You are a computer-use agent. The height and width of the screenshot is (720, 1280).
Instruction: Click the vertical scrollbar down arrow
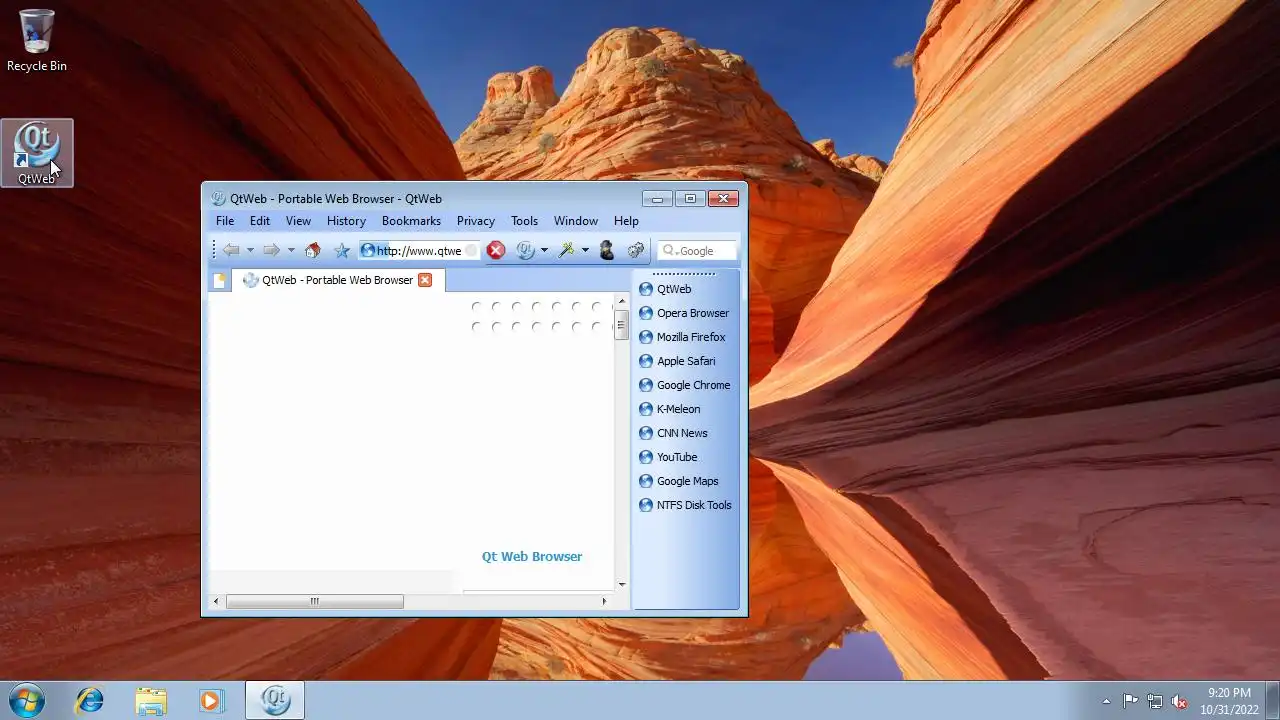coord(622,584)
